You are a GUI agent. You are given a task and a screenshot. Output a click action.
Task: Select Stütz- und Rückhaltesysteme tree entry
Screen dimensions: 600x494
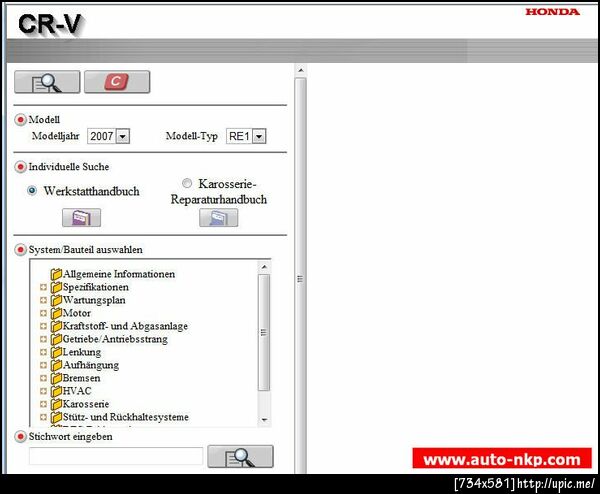(x=126, y=417)
